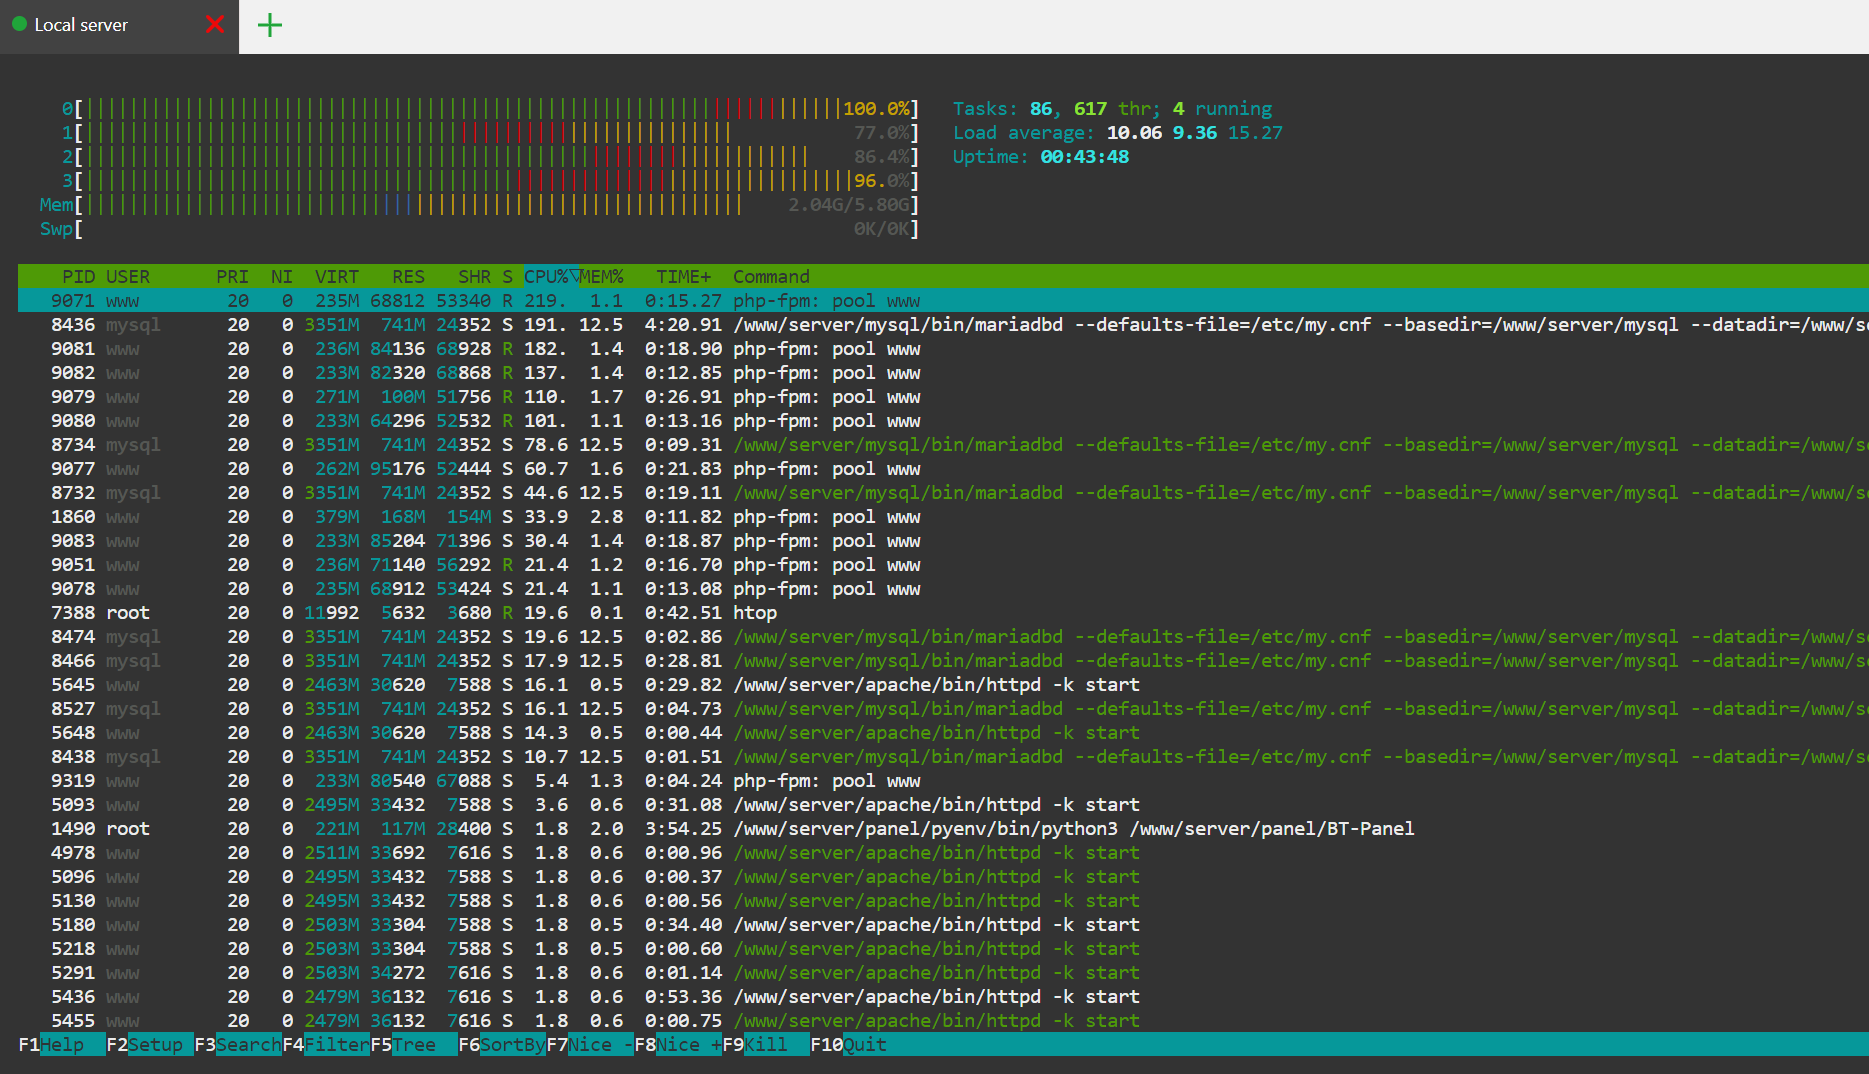Click the TIME+ column header
This screenshot has height=1074, width=1869.
pos(683,277)
